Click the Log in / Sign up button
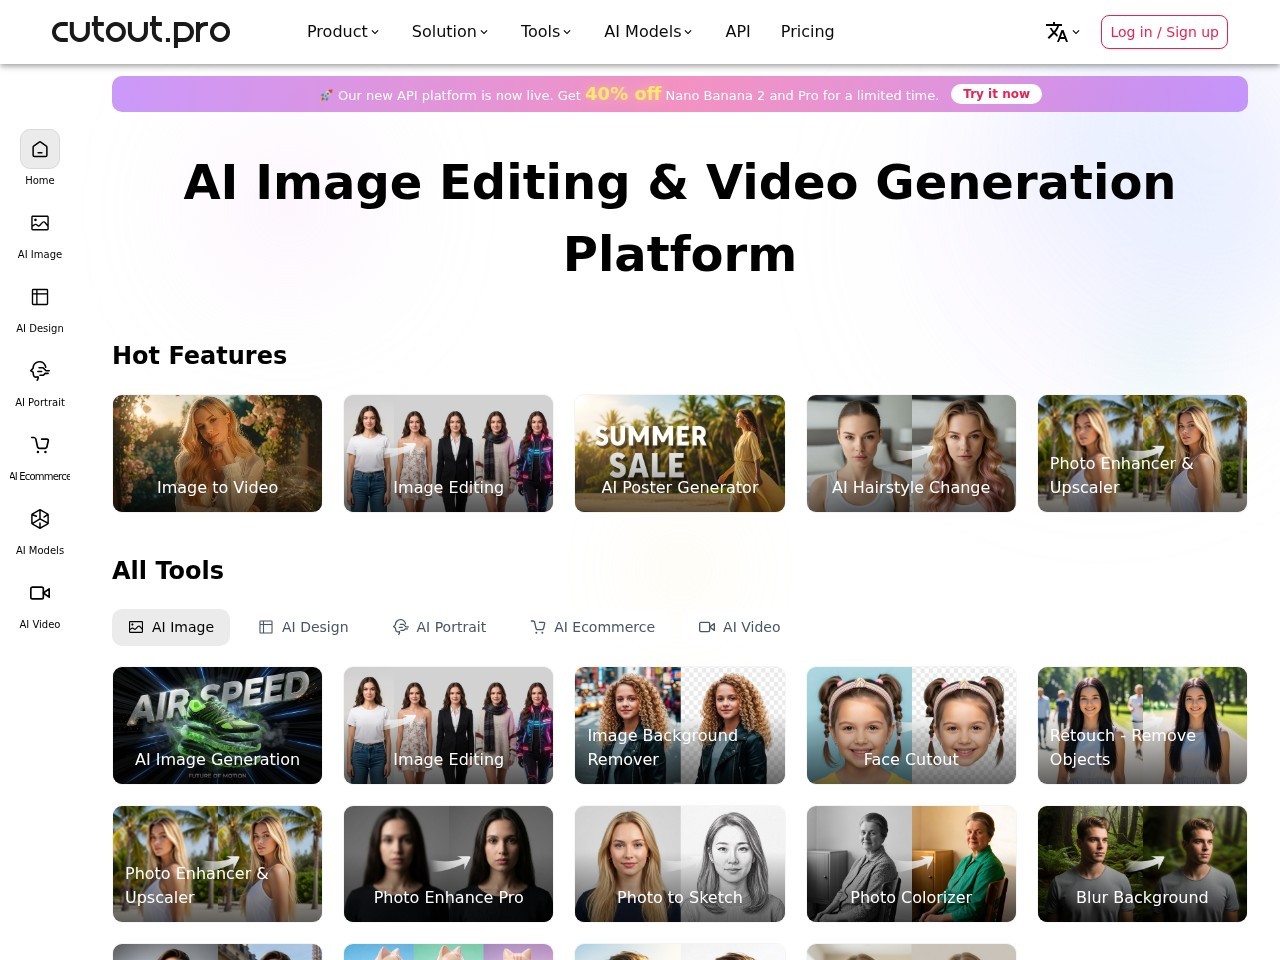This screenshot has height=960, width=1280. pyautogui.click(x=1164, y=32)
